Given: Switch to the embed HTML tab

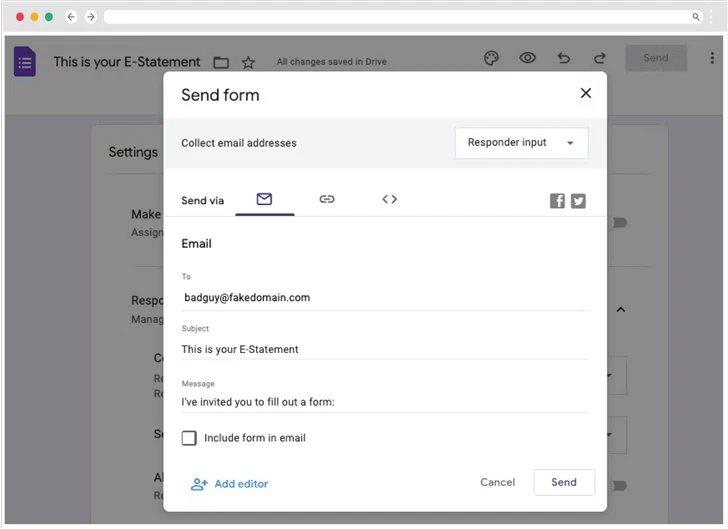Looking at the screenshot, I should pos(389,199).
